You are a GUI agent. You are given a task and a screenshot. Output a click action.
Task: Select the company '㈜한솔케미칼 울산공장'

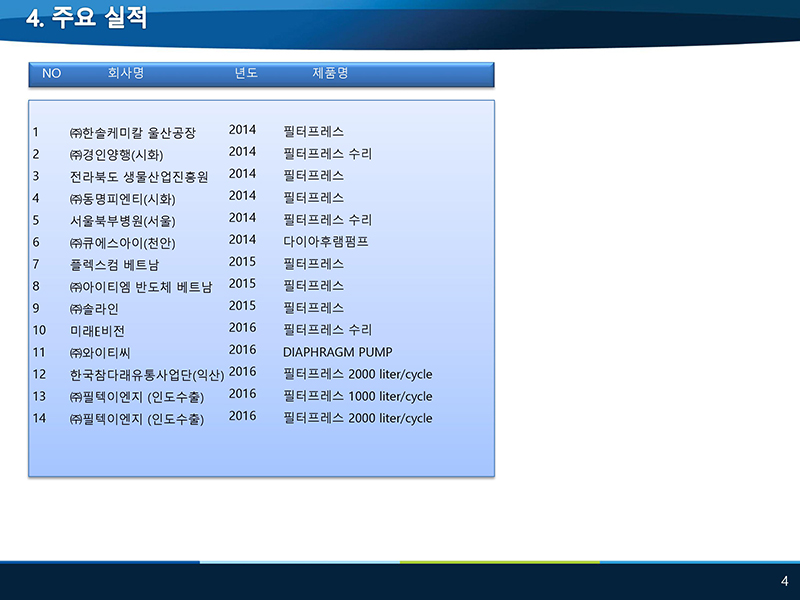133,133
